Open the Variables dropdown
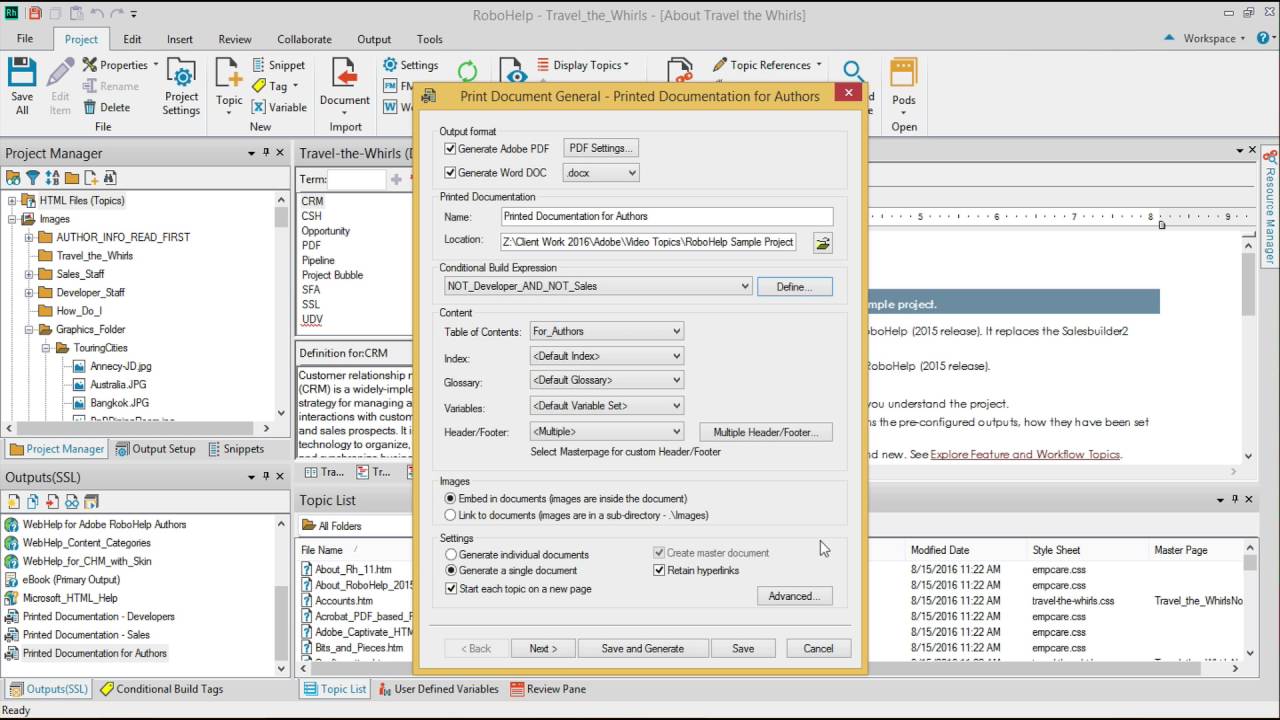This screenshot has width=1280, height=720. click(607, 406)
